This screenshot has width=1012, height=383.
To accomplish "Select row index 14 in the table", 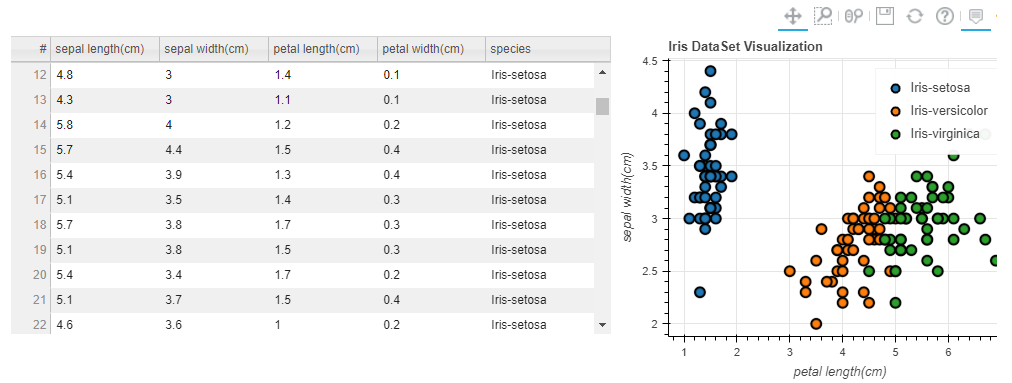I will (31, 125).
